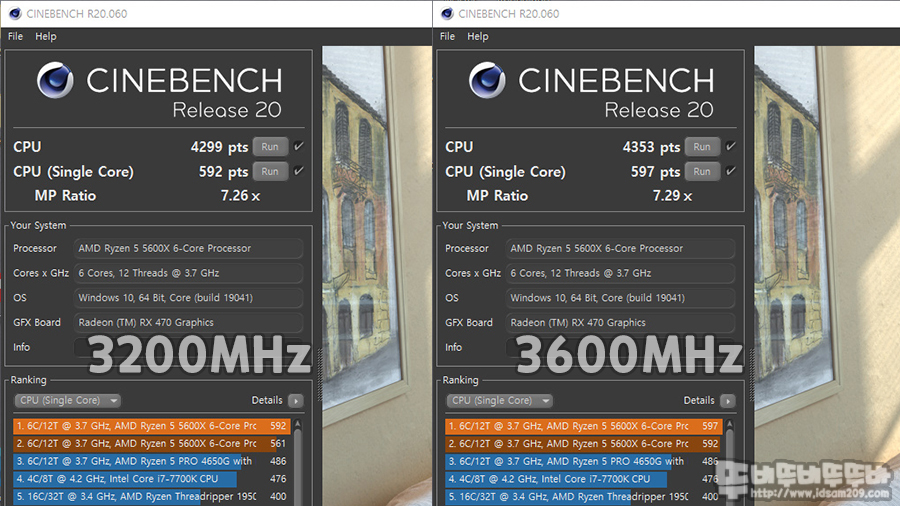The width and height of the screenshot is (900, 506).
Task: Toggle the CPU Single Core checkbox in the right window
Action: pyautogui.click(x=730, y=171)
